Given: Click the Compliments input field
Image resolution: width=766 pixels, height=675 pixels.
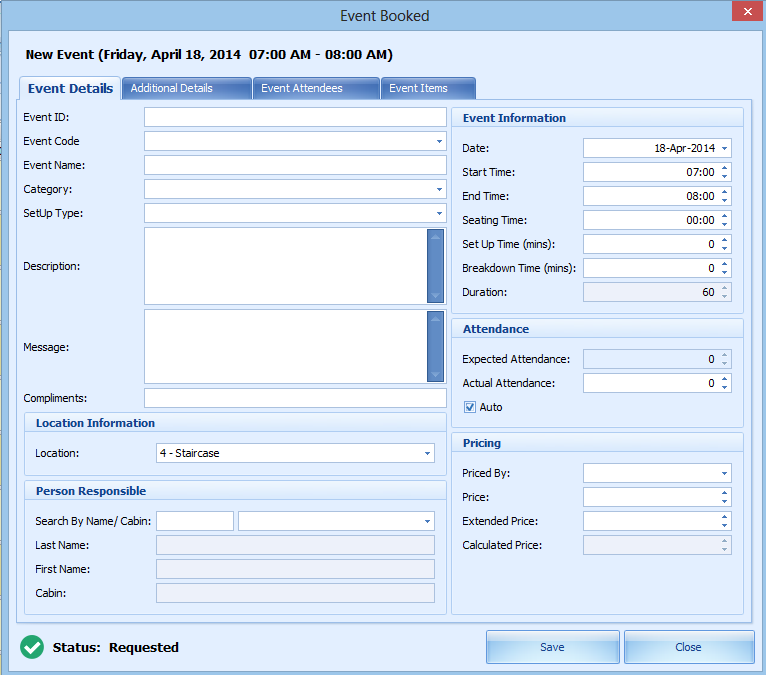Looking at the screenshot, I should [295, 398].
